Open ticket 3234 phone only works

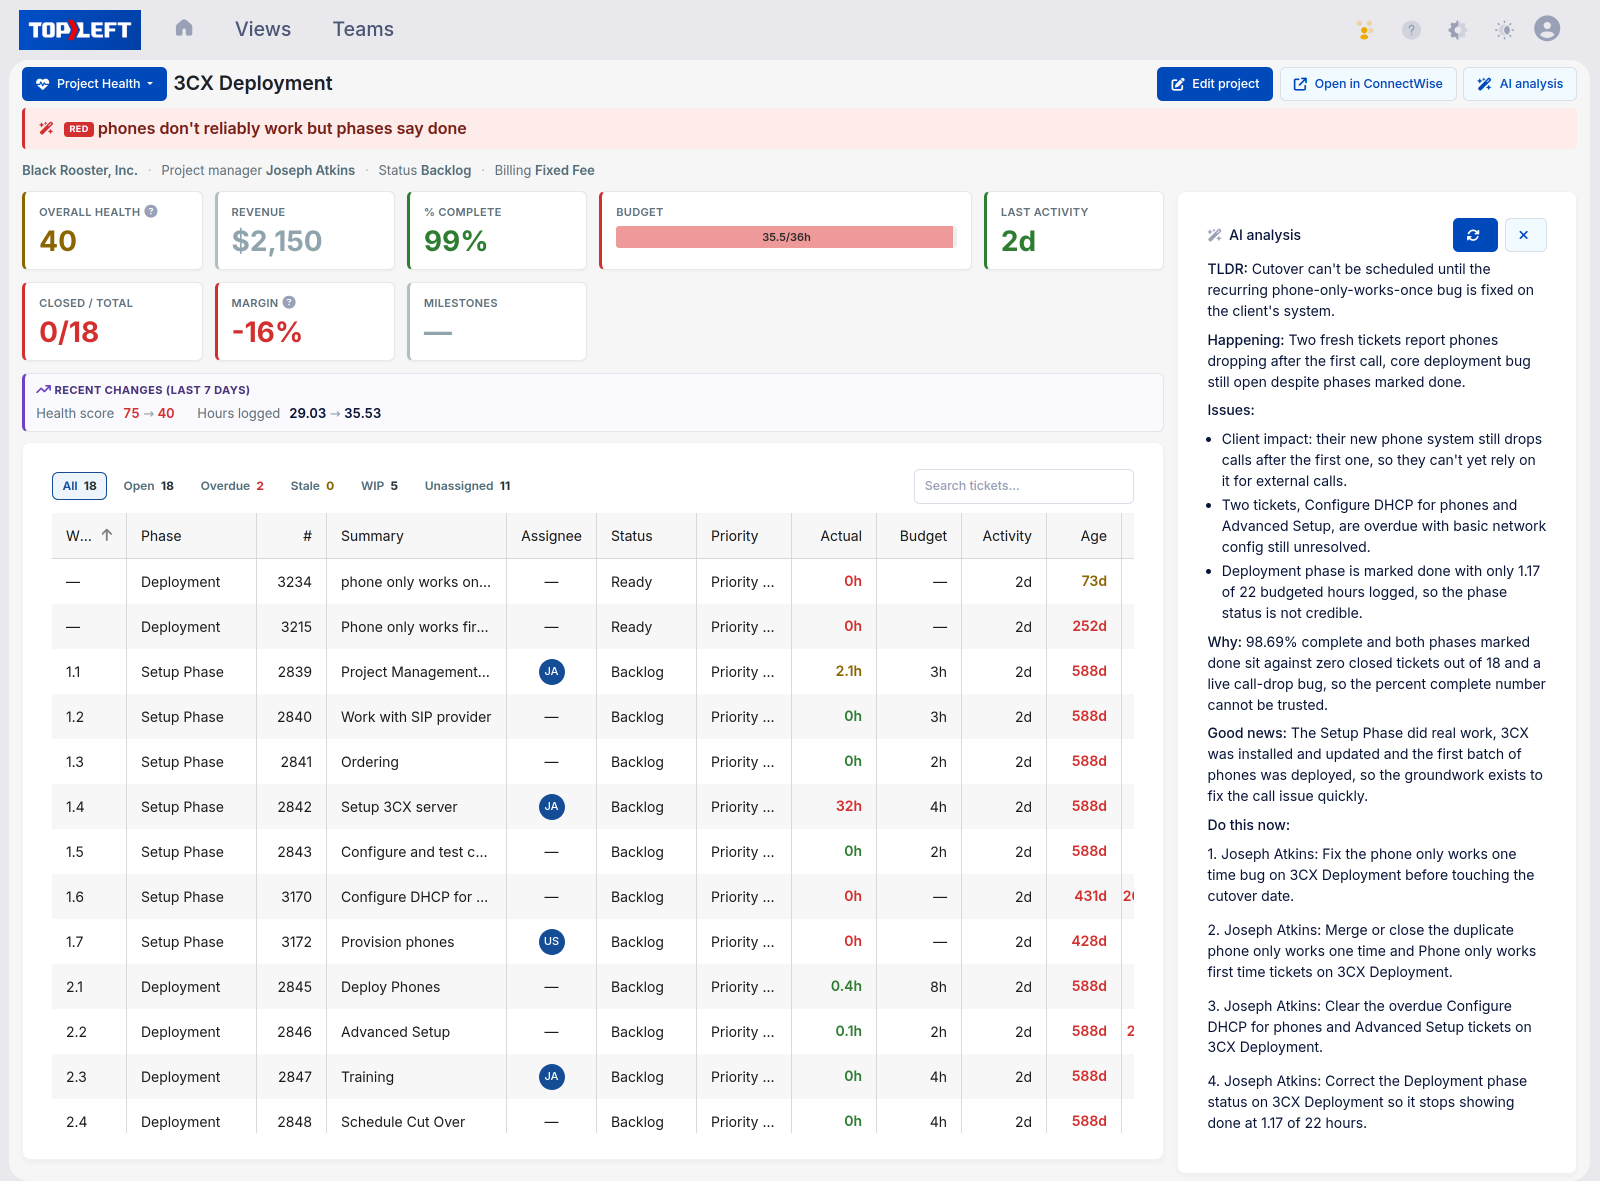pyautogui.click(x=592, y=582)
